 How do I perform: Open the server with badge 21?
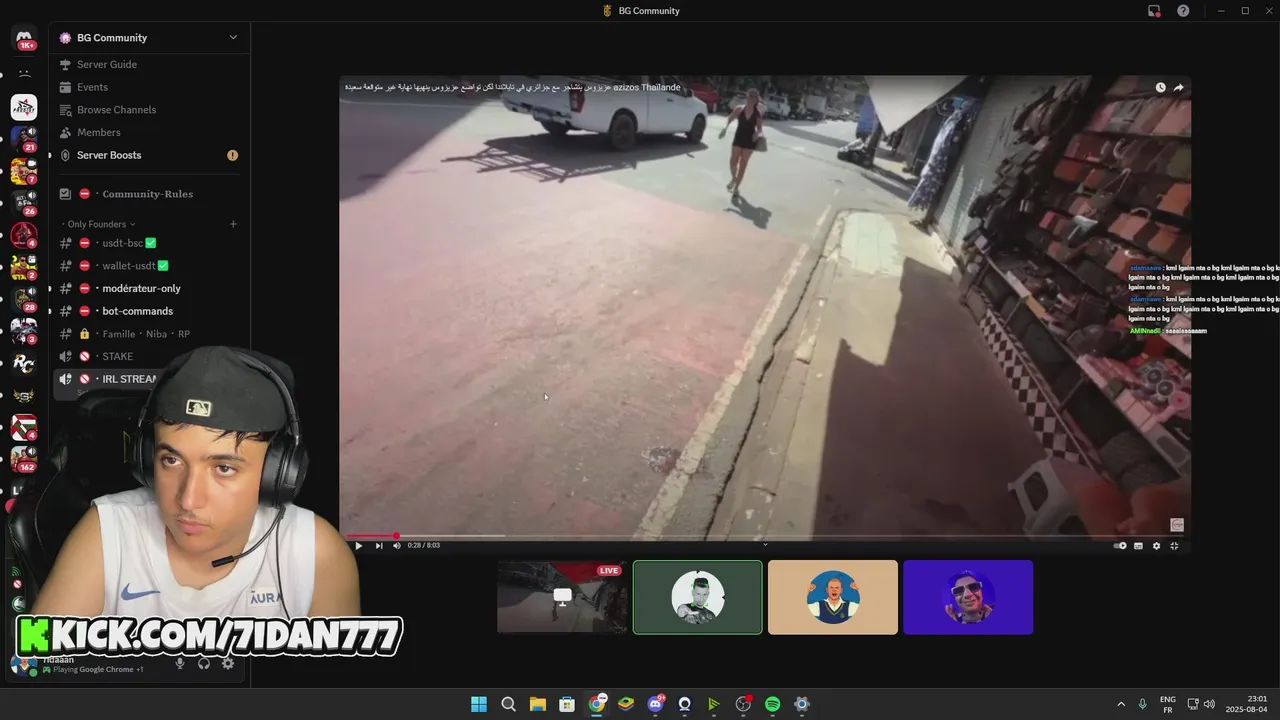pos(24,137)
